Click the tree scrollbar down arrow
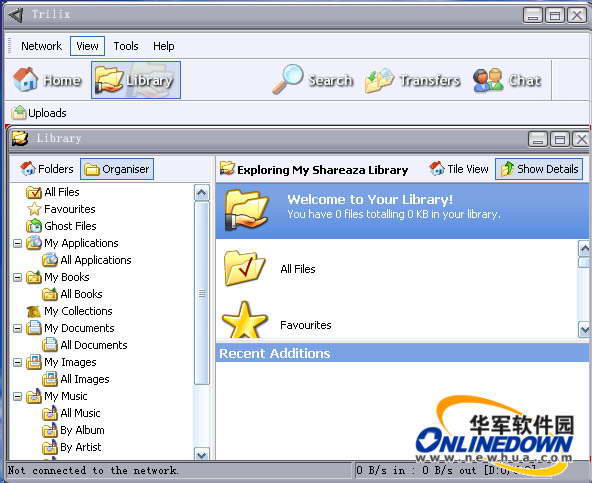Viewport: 592px width, 483px height. coord(202,454)
